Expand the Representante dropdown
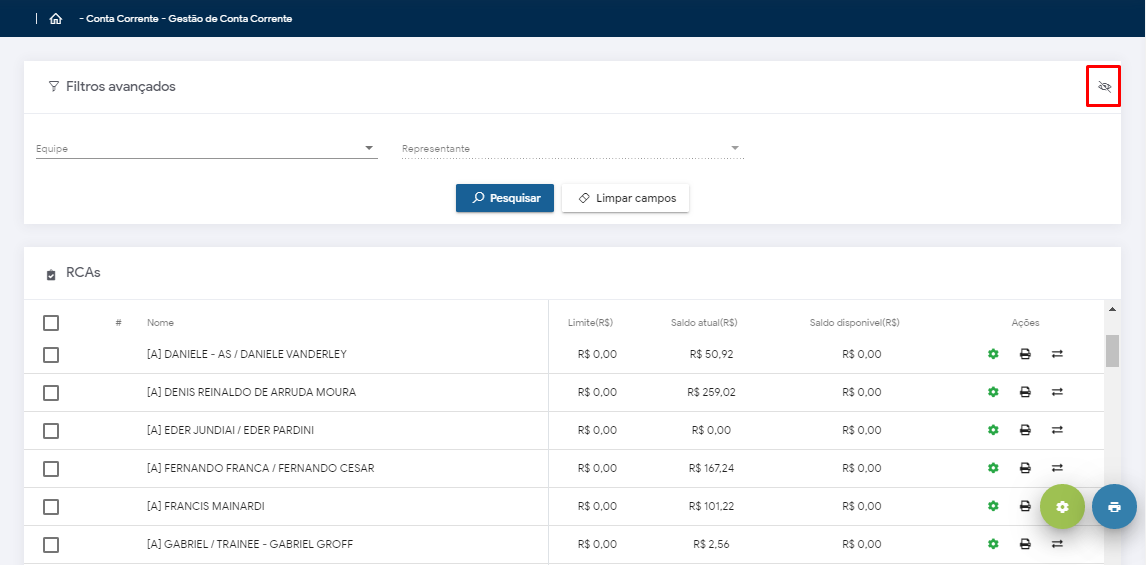 pyautogui.click(x=572, y=149)
